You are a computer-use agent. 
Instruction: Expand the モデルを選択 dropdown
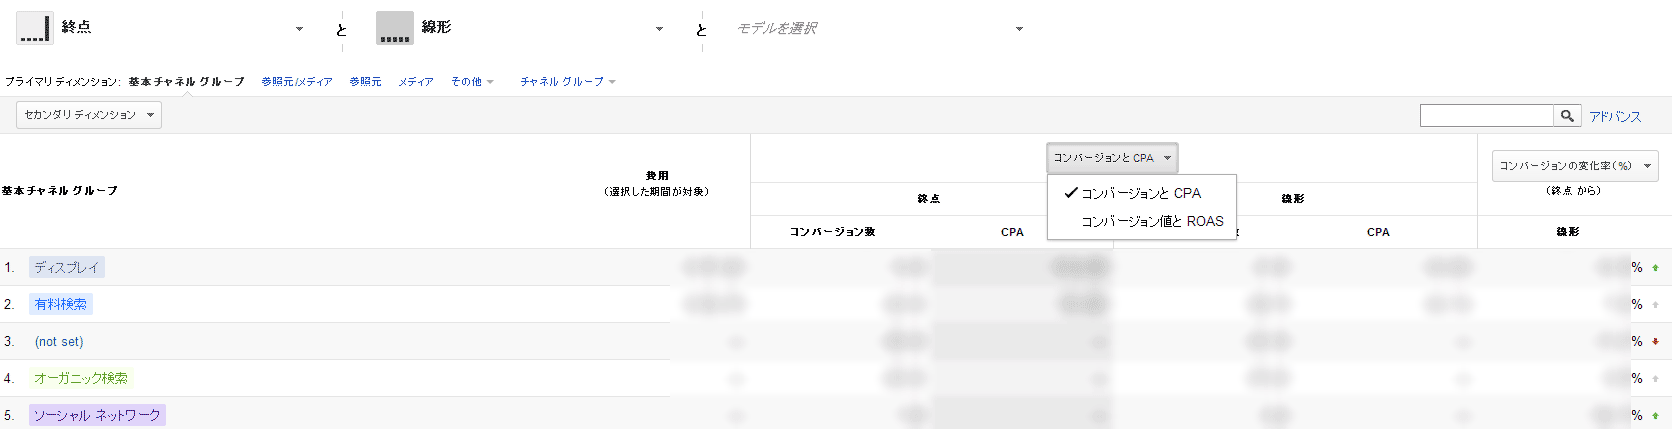[x=1019, y=29]
